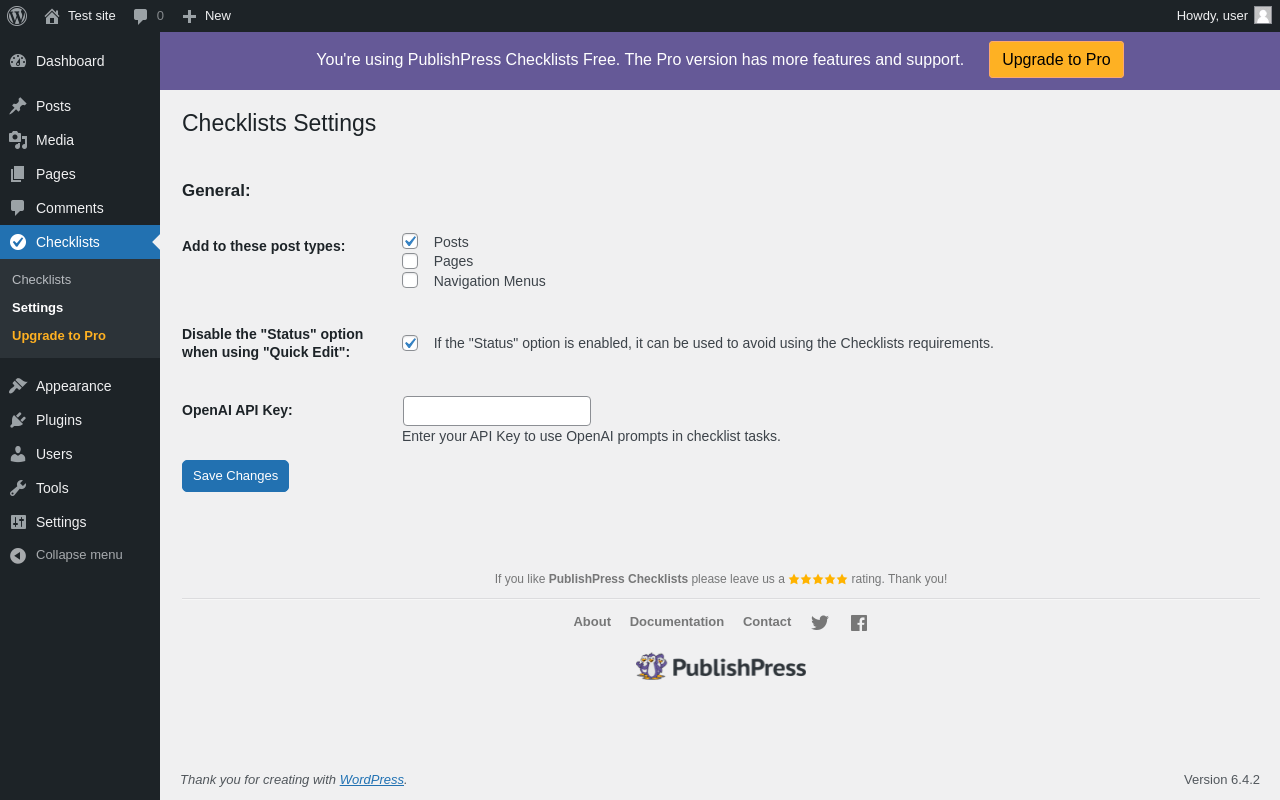Click the Navigation Menus label text
Viewport: 1280px width, 800px height.
pyautogui.click(x=490, y=281)
